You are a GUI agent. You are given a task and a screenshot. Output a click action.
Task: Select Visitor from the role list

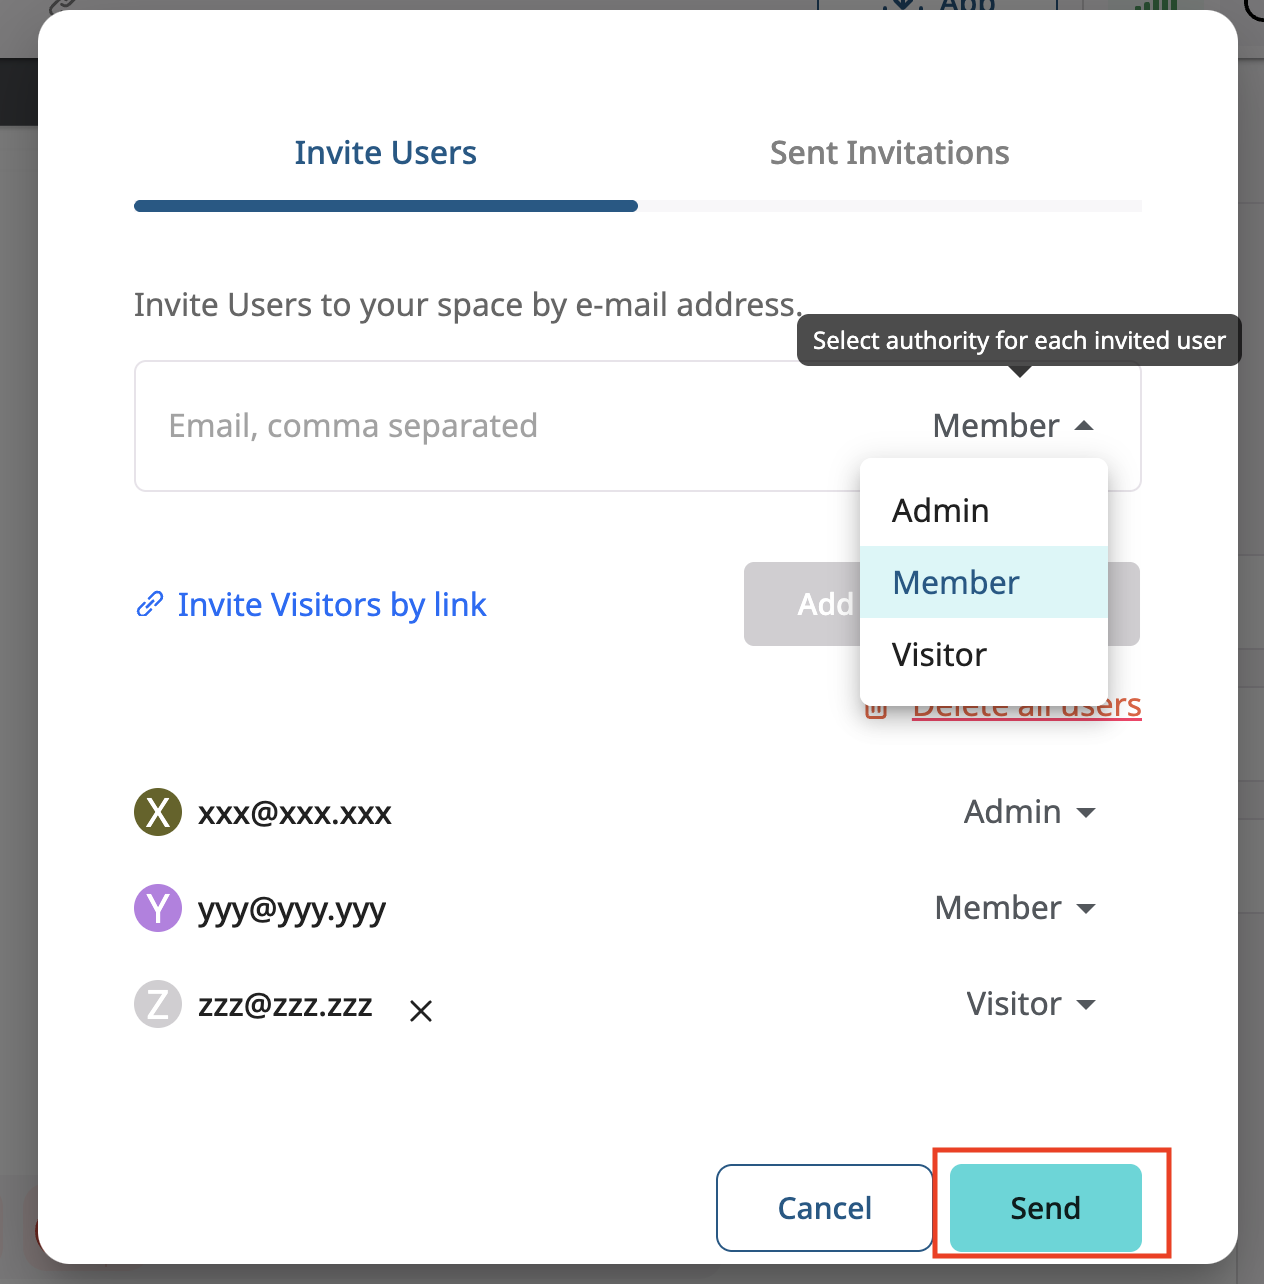(939, 654)
